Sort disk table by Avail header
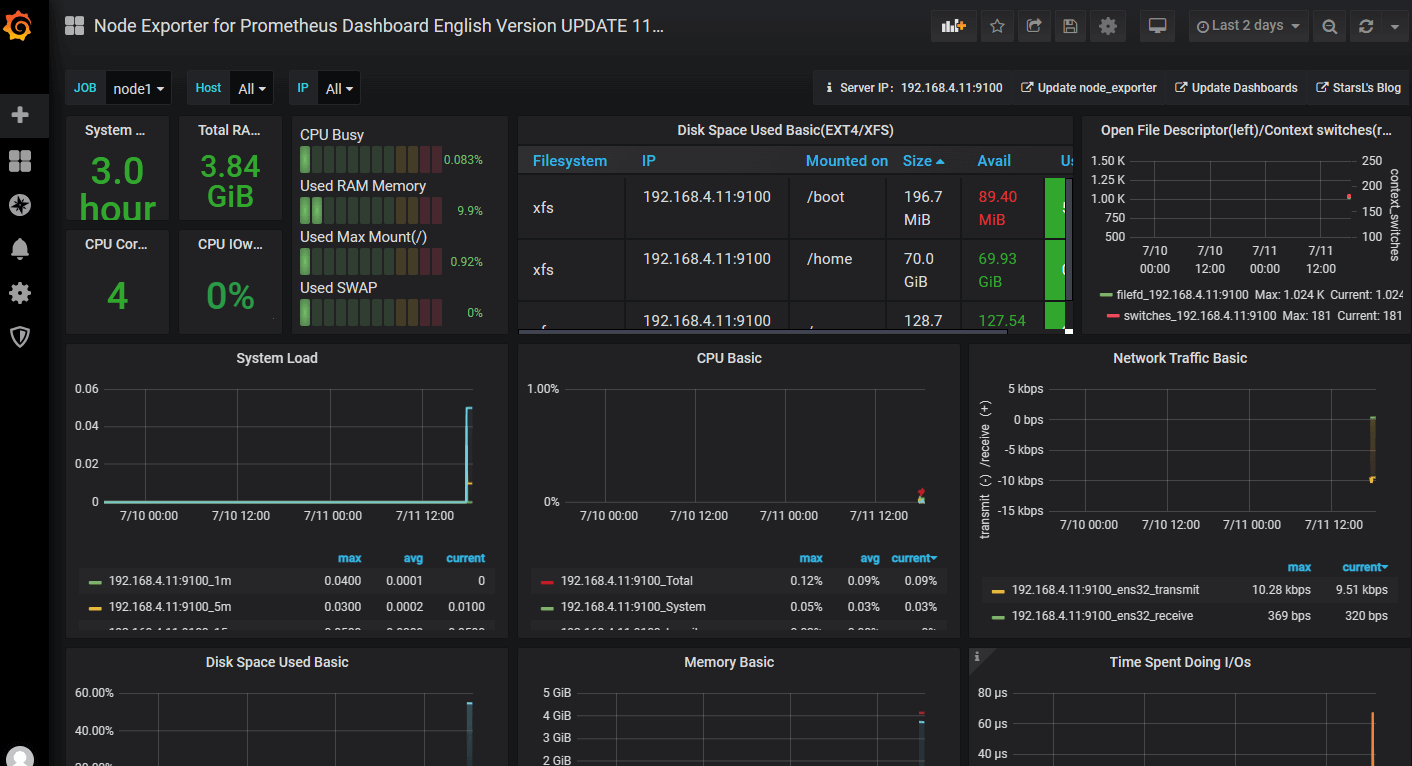The height and width of the screenshot is (766, 1412). coord(994,161)
